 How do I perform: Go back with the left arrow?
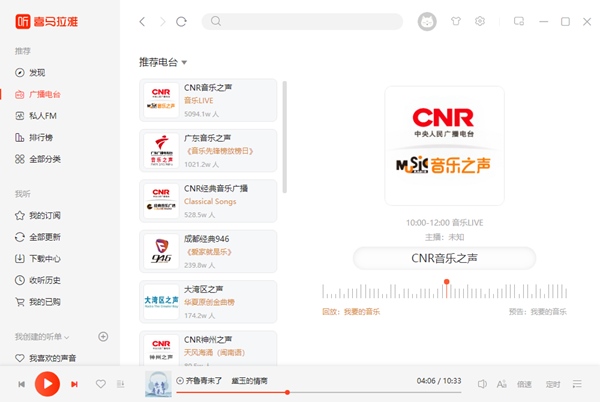pyautogui.click(x=142, y=21)
